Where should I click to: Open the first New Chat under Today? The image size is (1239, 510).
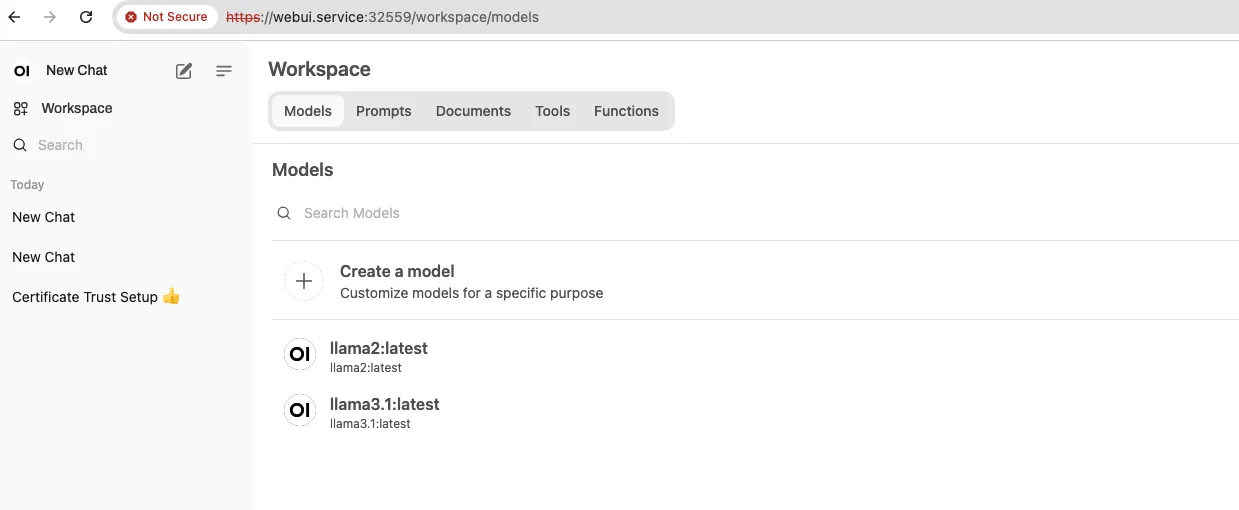pyautogui.click(x=124, y=217)
